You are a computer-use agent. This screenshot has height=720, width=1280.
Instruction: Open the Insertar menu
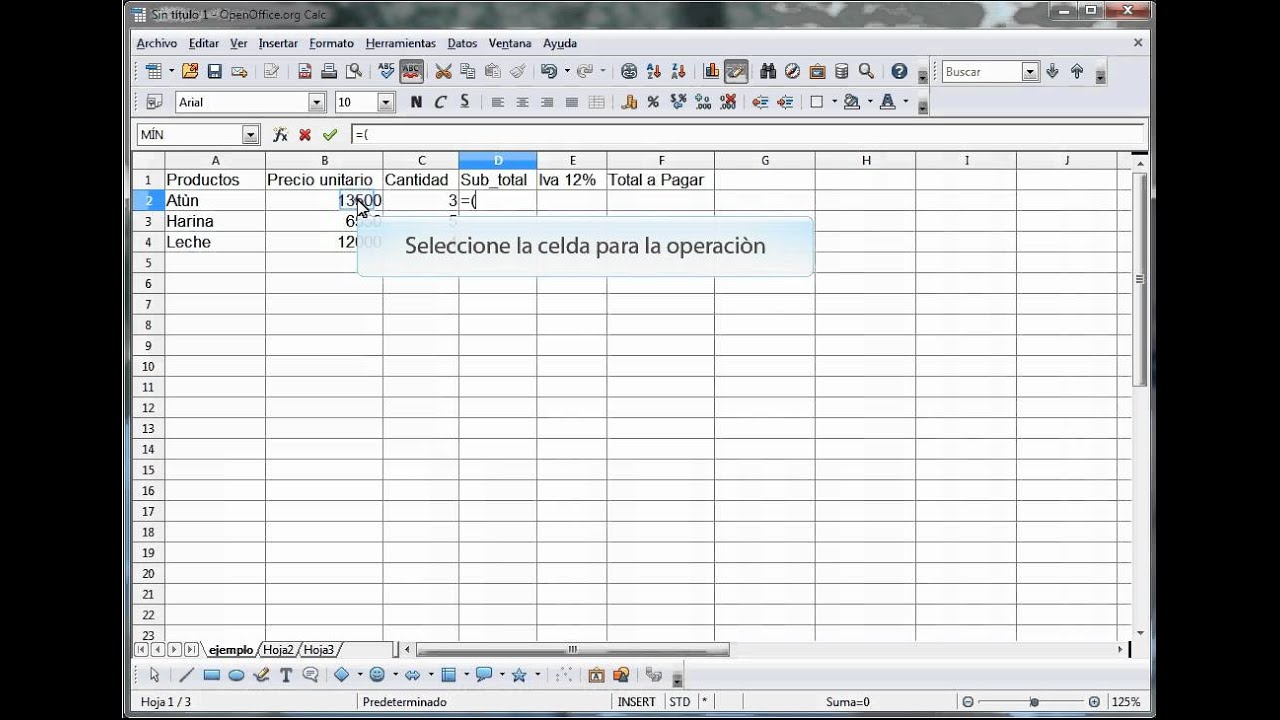[x=278, y=43]
